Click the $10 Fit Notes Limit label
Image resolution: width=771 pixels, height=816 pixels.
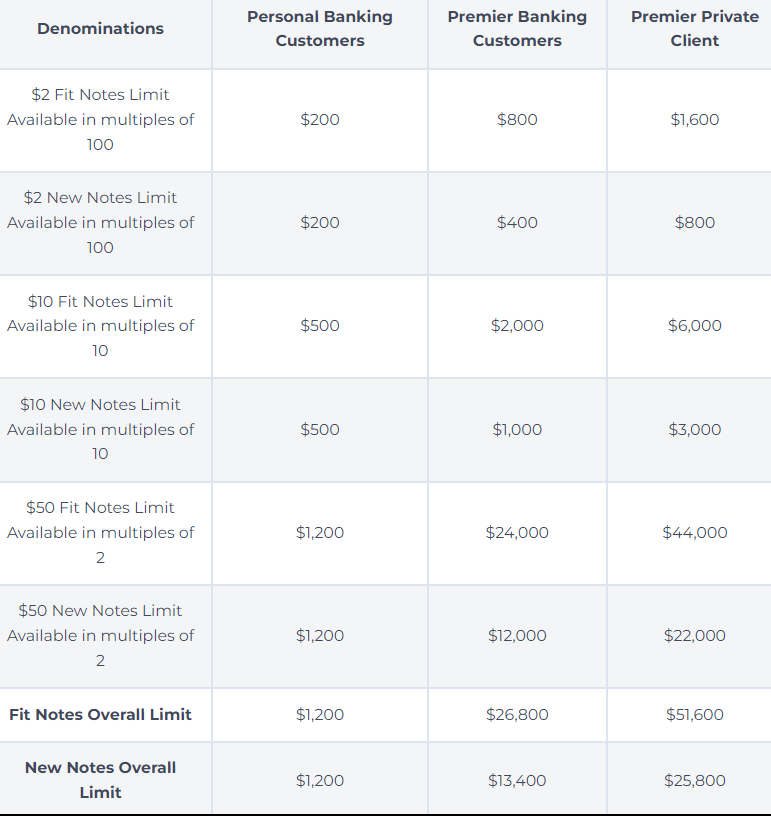point(100,302)
